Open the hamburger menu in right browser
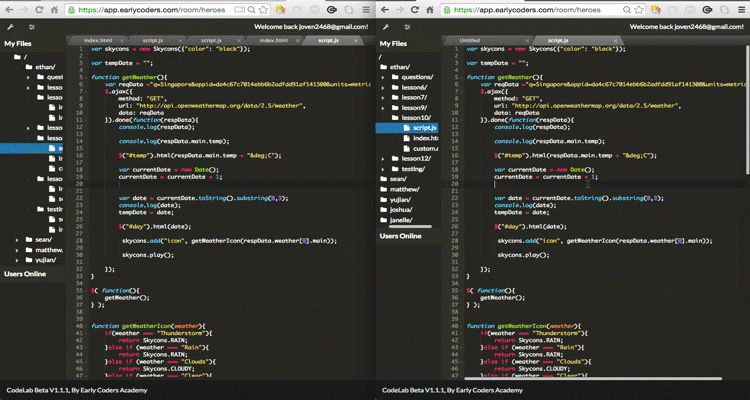Viewport: 750px width, 400px height. click(741, 9)
